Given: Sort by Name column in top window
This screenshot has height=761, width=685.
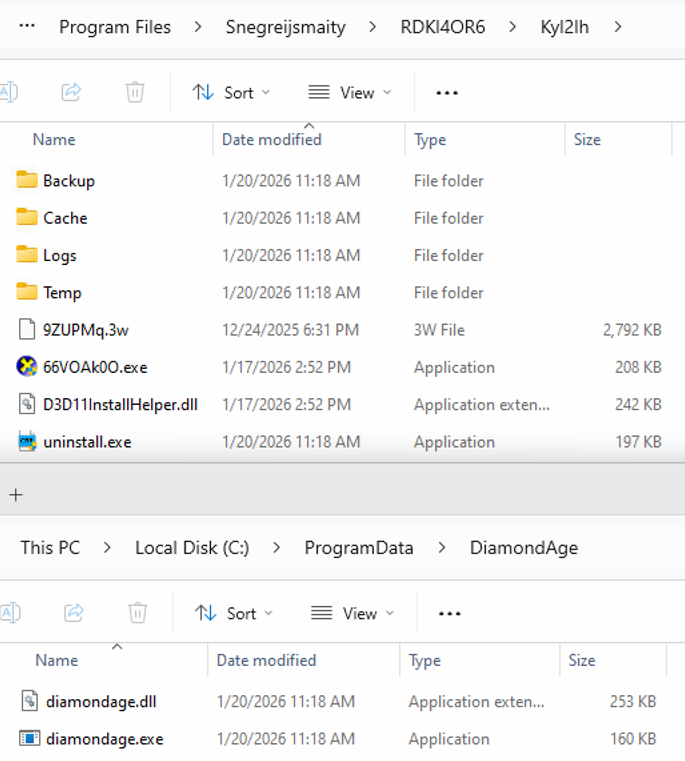Looking at the screenshot, I should (54, 140).
